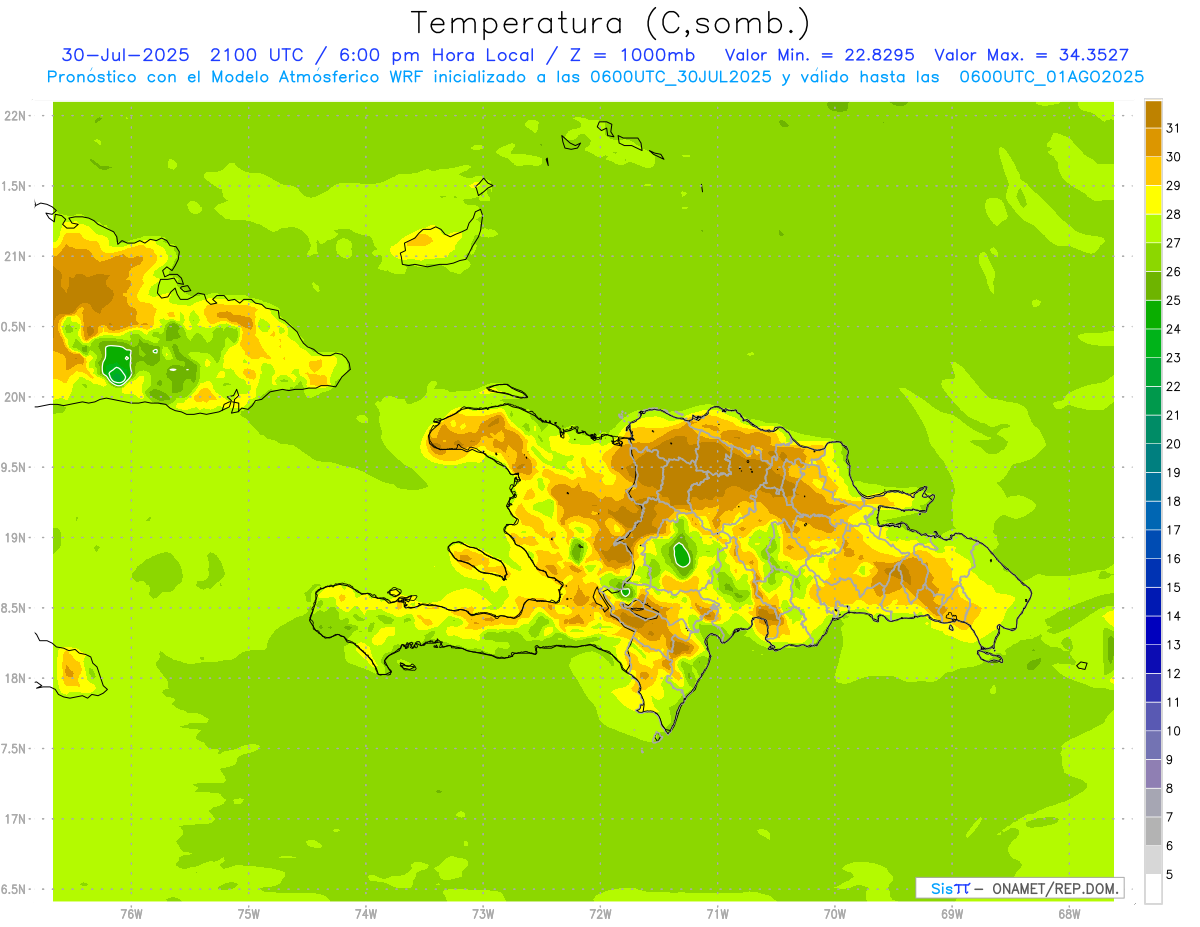Screen dimensions: 1200x927
Task: Select the "30-Jul-2025" date text
Action: click(125, 55)
